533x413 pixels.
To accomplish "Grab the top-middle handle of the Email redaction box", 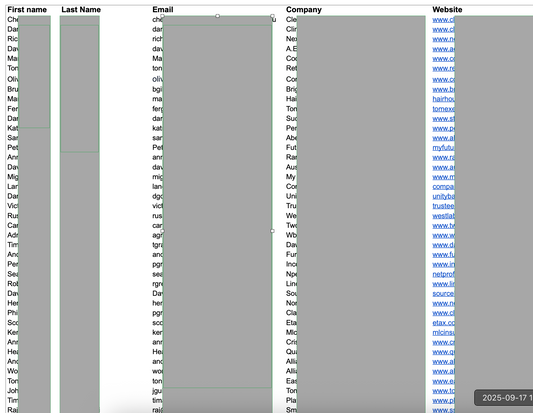I will pos(218,16).
